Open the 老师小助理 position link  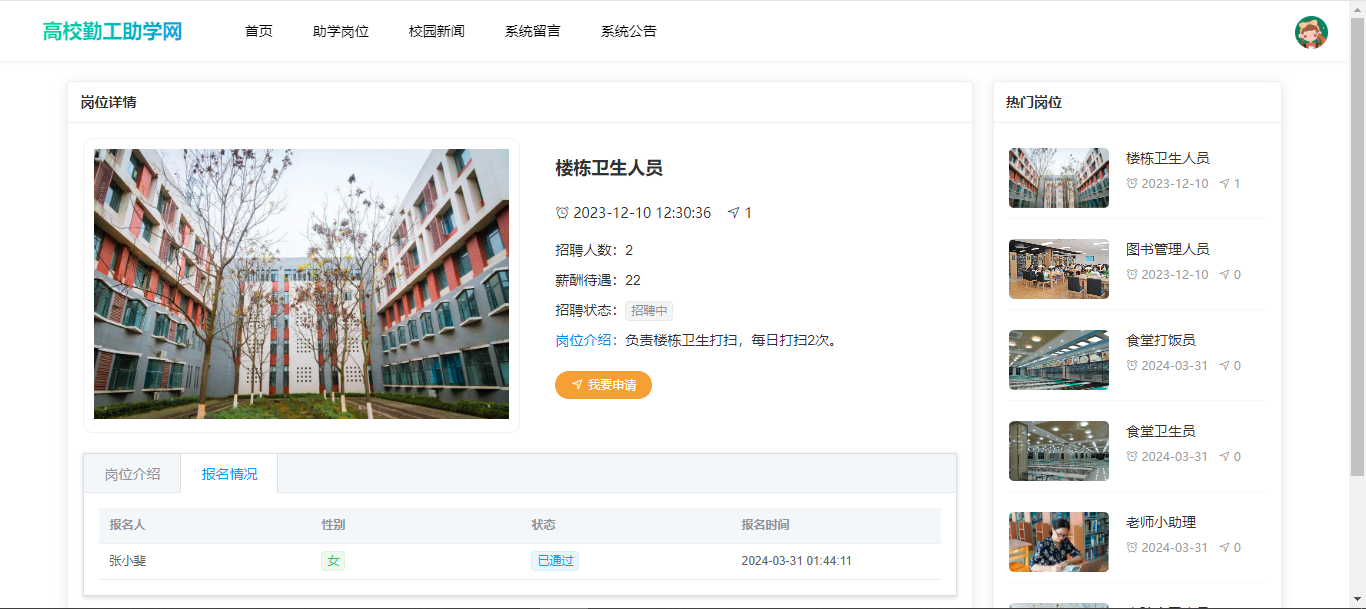1160,522
